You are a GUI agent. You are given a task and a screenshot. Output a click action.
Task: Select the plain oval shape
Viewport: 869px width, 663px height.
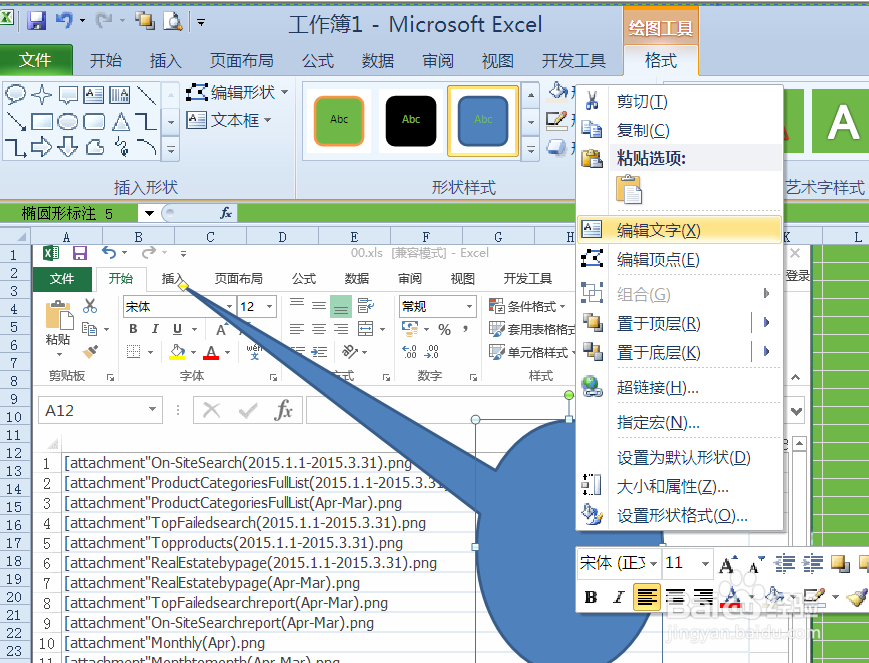[x=68, y=121]
